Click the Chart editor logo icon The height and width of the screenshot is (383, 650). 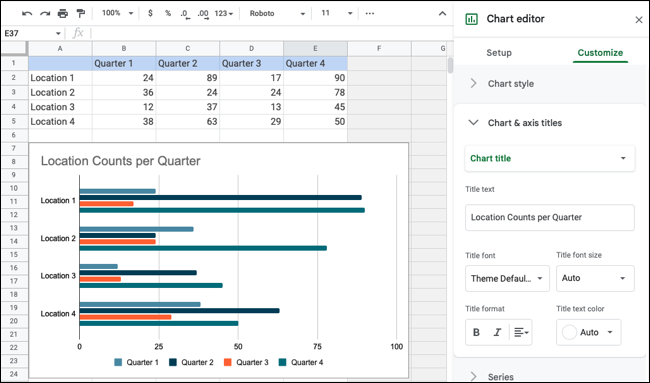[x=471, y=19]
